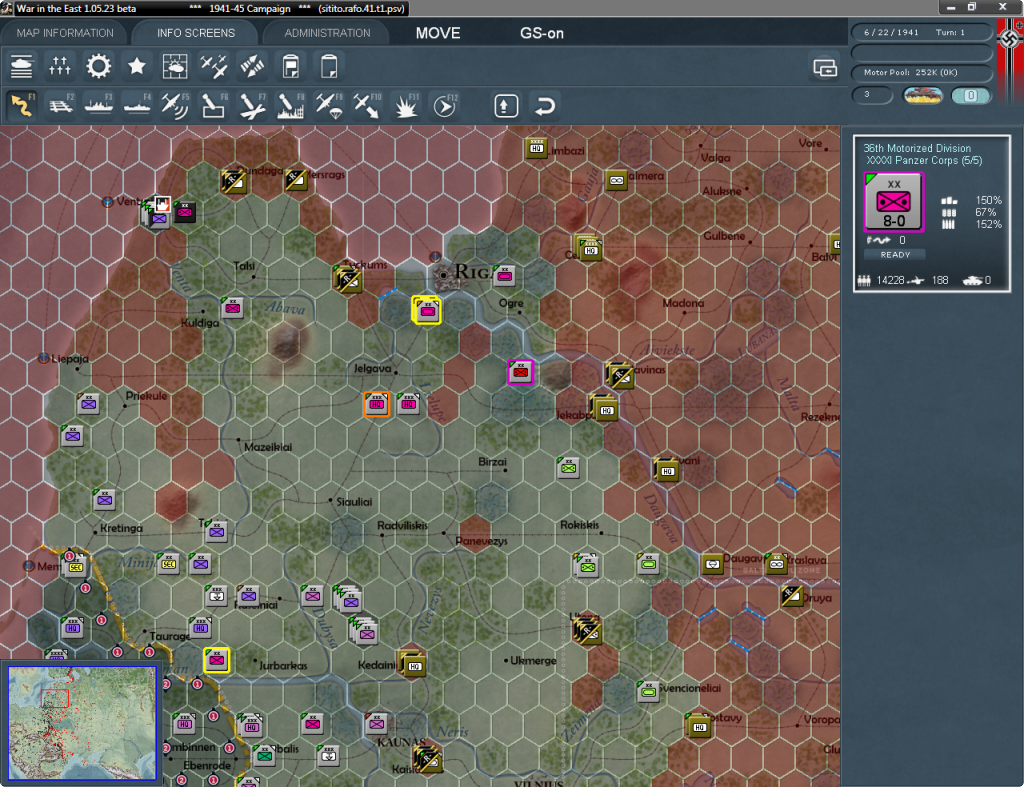The height and width of the screenshot is (787, 1024).
Task: Click the 8-0 unit counter in the unit panel
Action: click(x=893, y=202)
